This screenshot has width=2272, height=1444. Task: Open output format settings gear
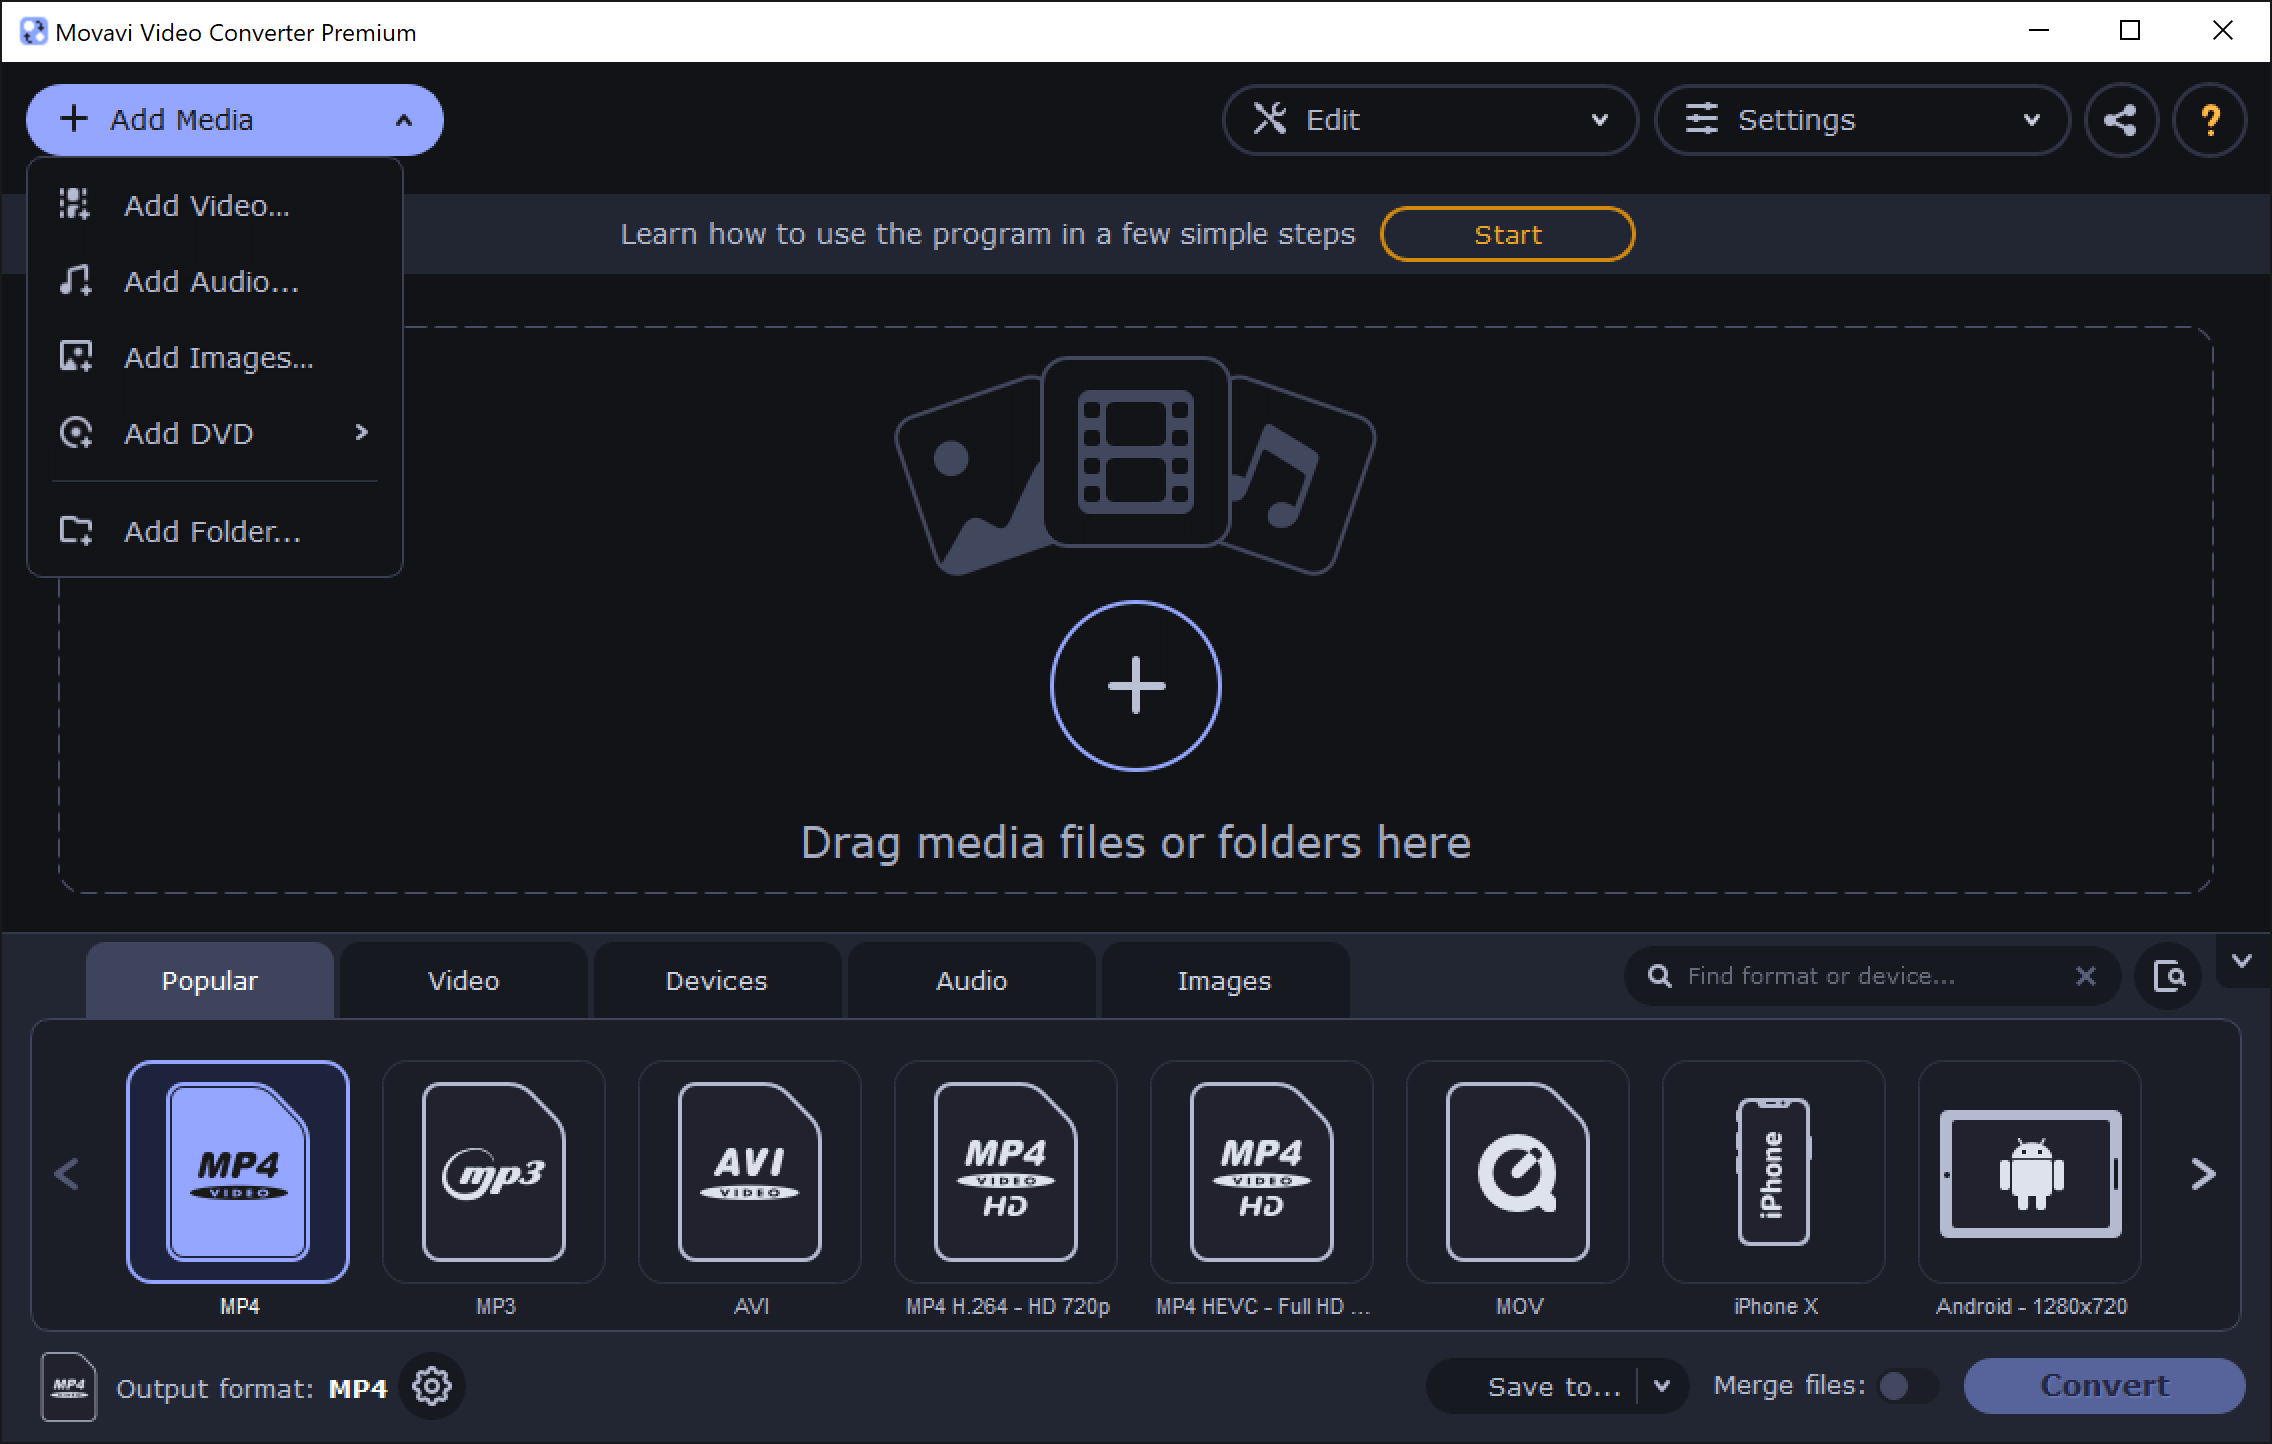[432, 1387]
